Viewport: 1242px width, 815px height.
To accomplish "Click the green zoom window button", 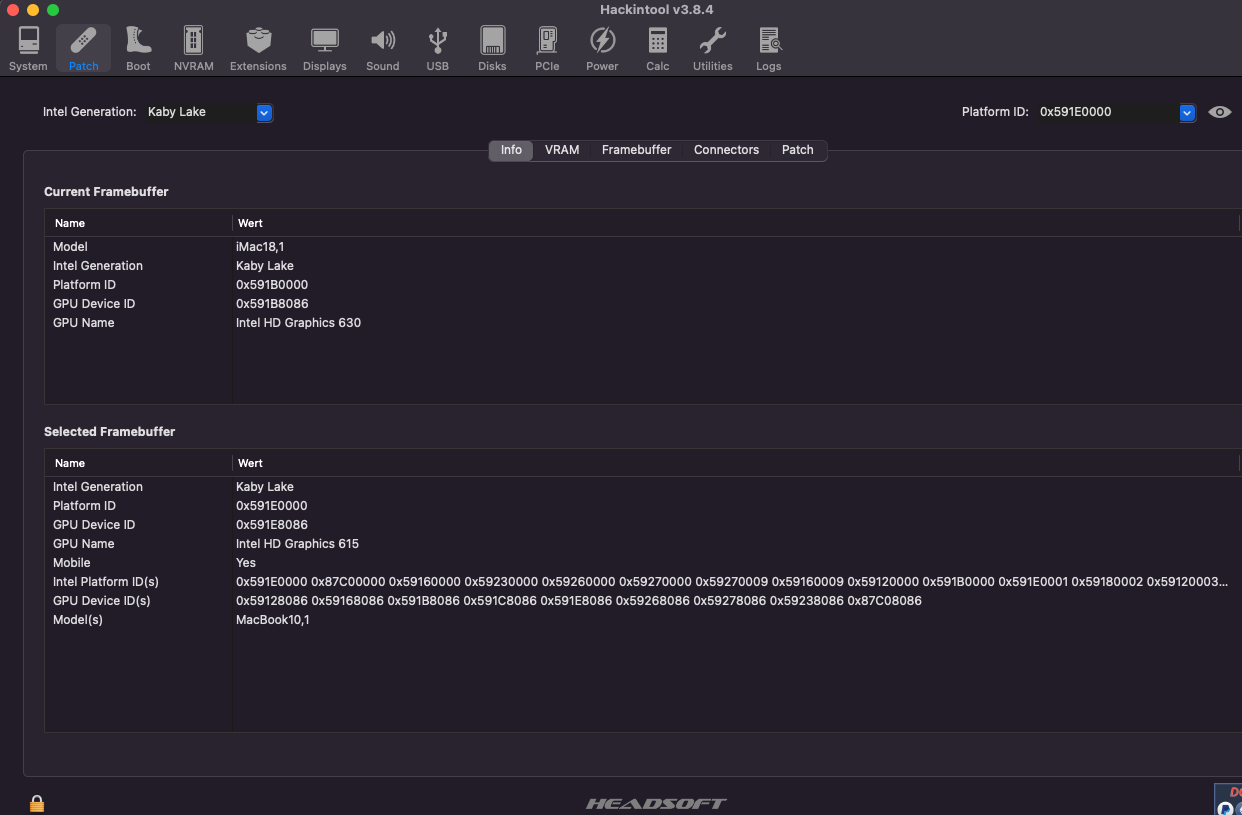I will [x=53, y=10].
